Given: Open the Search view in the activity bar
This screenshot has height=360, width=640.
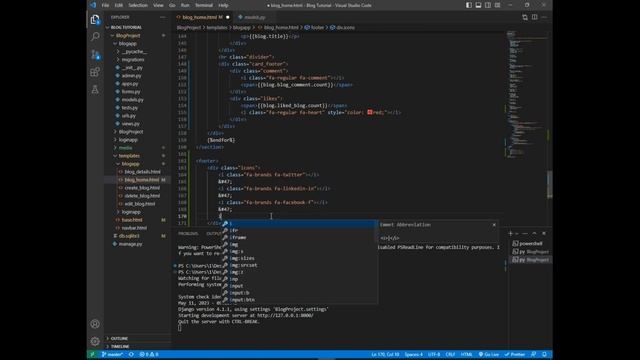Looking at the screenshot, I should point(95,37).
